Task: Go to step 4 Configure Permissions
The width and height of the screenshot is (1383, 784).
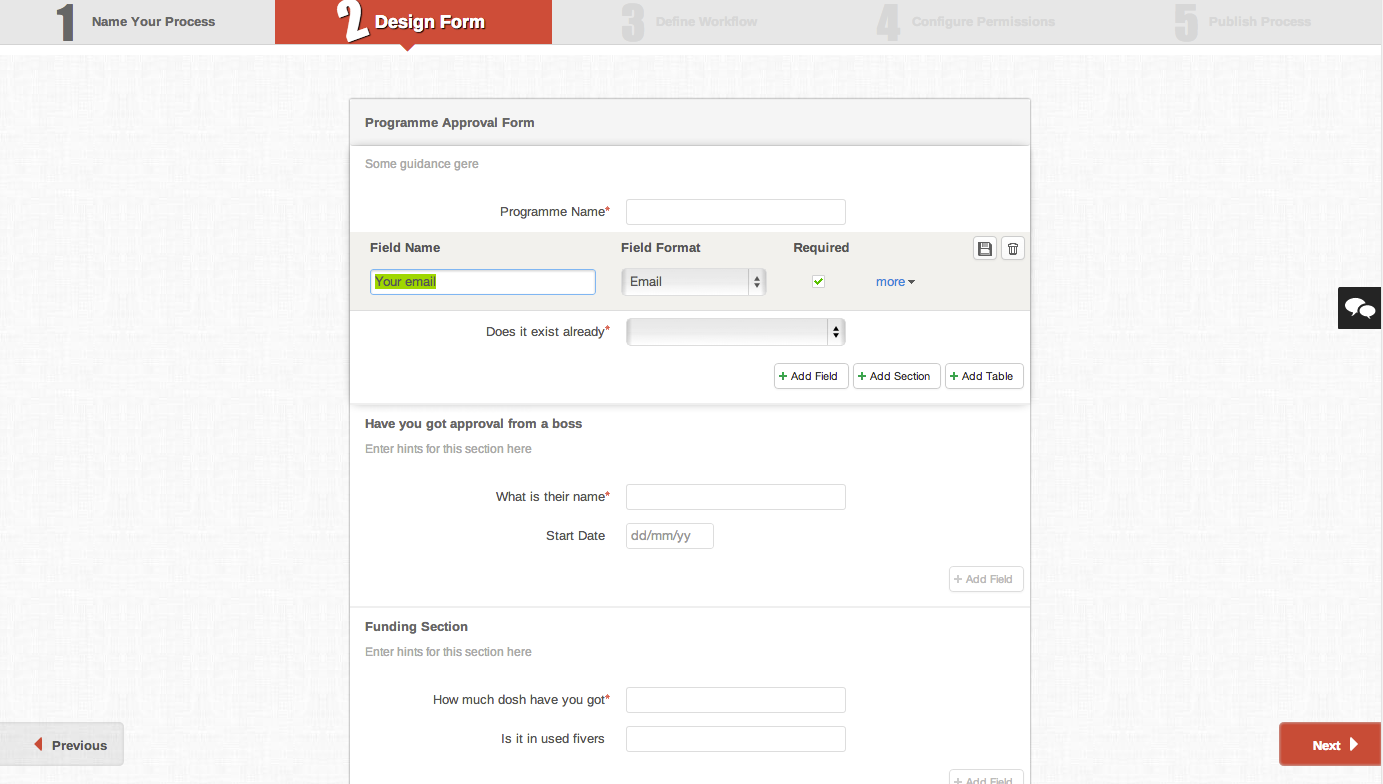Action: coord(966,22)
